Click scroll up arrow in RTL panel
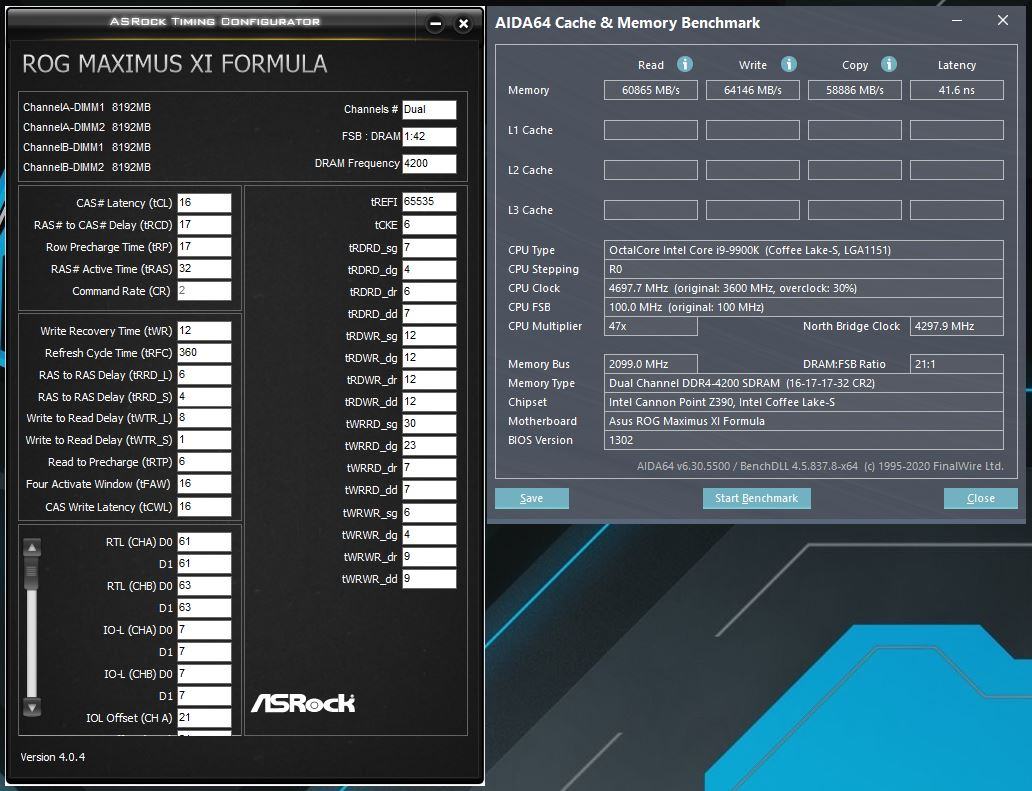The image size is (1032, 791). click(32, 547)
